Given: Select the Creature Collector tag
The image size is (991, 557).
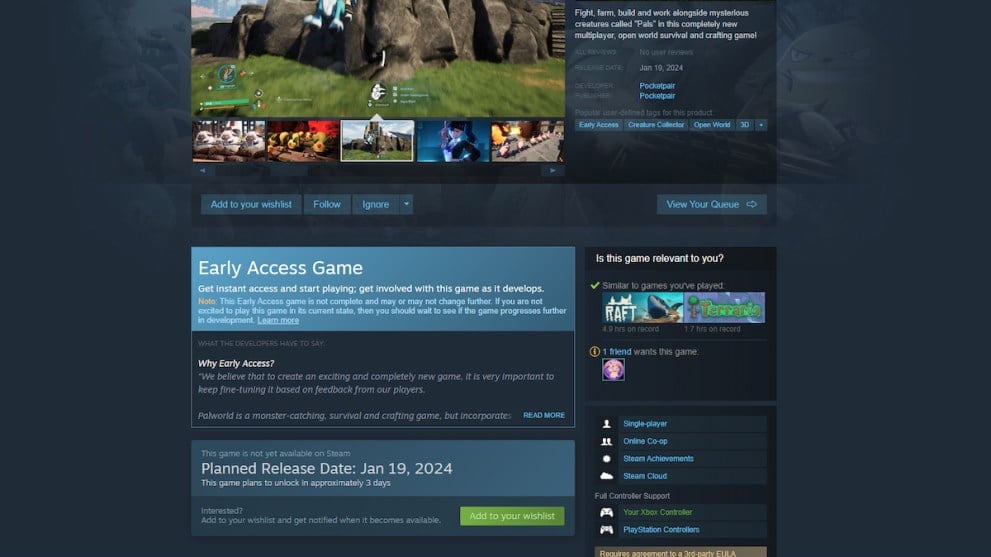Looking at the screenshot, I should click(x=656, y=125).
